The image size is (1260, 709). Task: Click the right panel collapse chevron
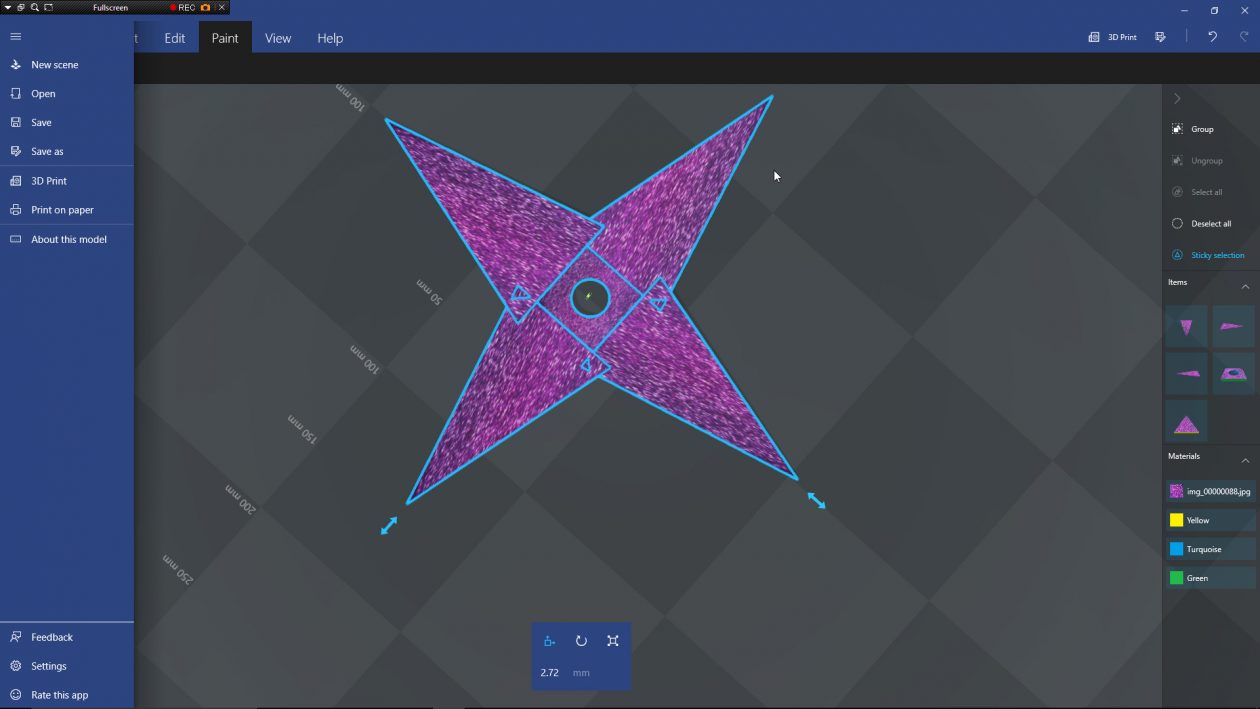tap(1177, 98)
